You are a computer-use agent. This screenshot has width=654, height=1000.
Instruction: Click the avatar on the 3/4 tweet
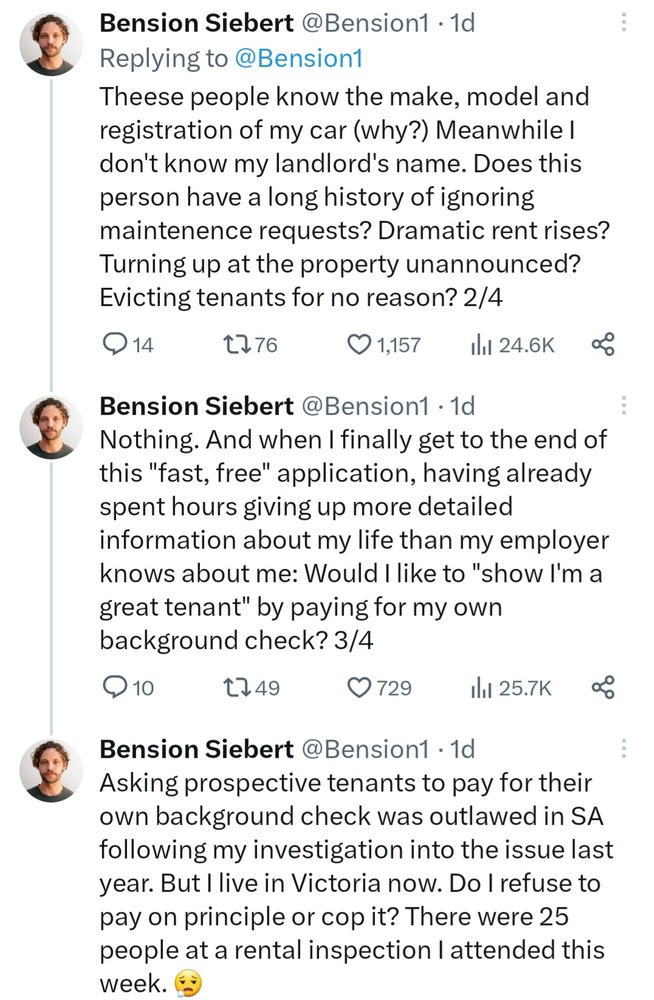[52, 428]
